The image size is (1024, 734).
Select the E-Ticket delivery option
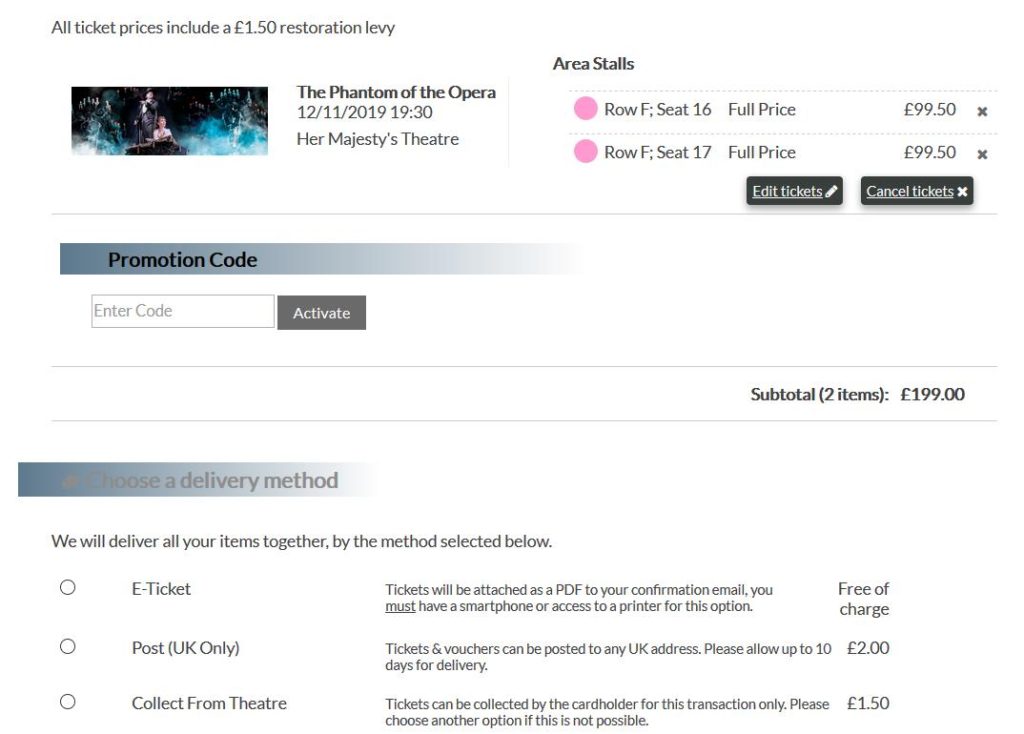[68, 588]
